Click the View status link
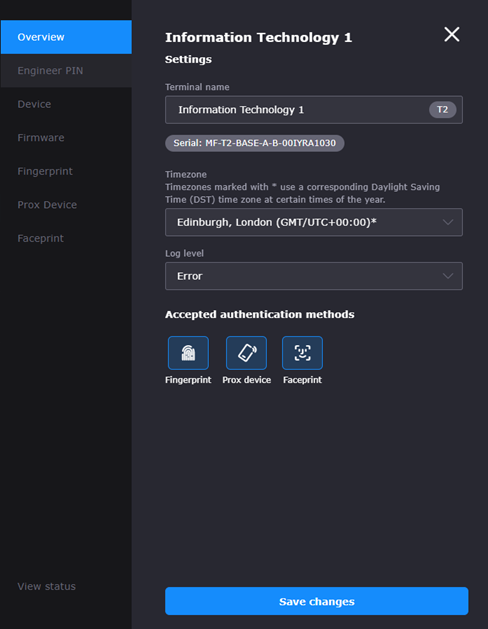 (47, 586)
